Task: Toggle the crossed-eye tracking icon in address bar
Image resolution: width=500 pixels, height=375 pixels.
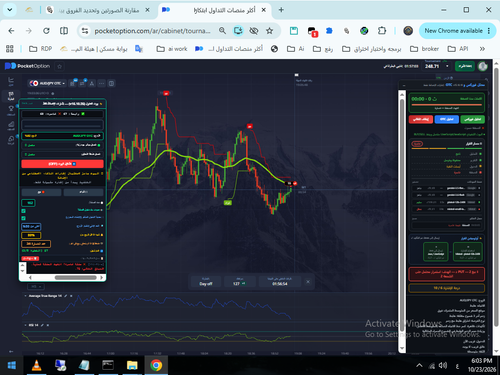Action: click(254, 31)
